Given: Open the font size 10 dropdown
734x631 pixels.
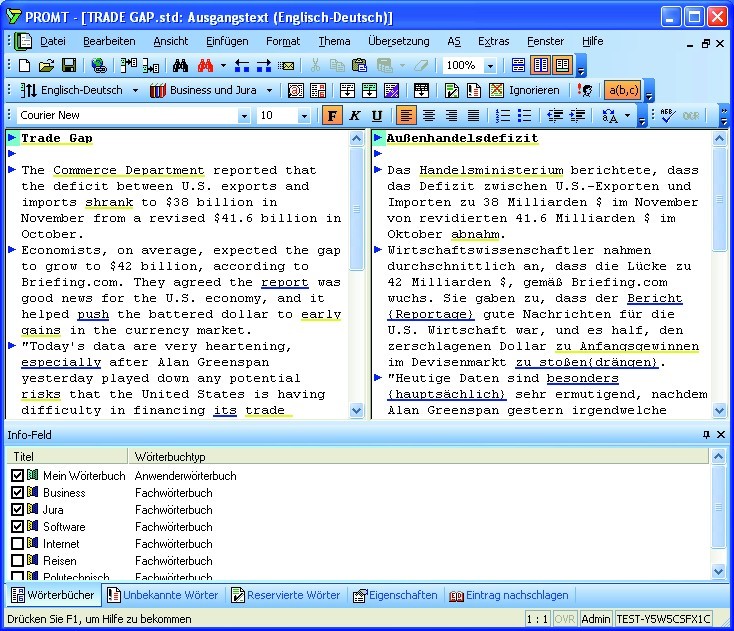Looking at the screenshot, I should pos(304,116).
